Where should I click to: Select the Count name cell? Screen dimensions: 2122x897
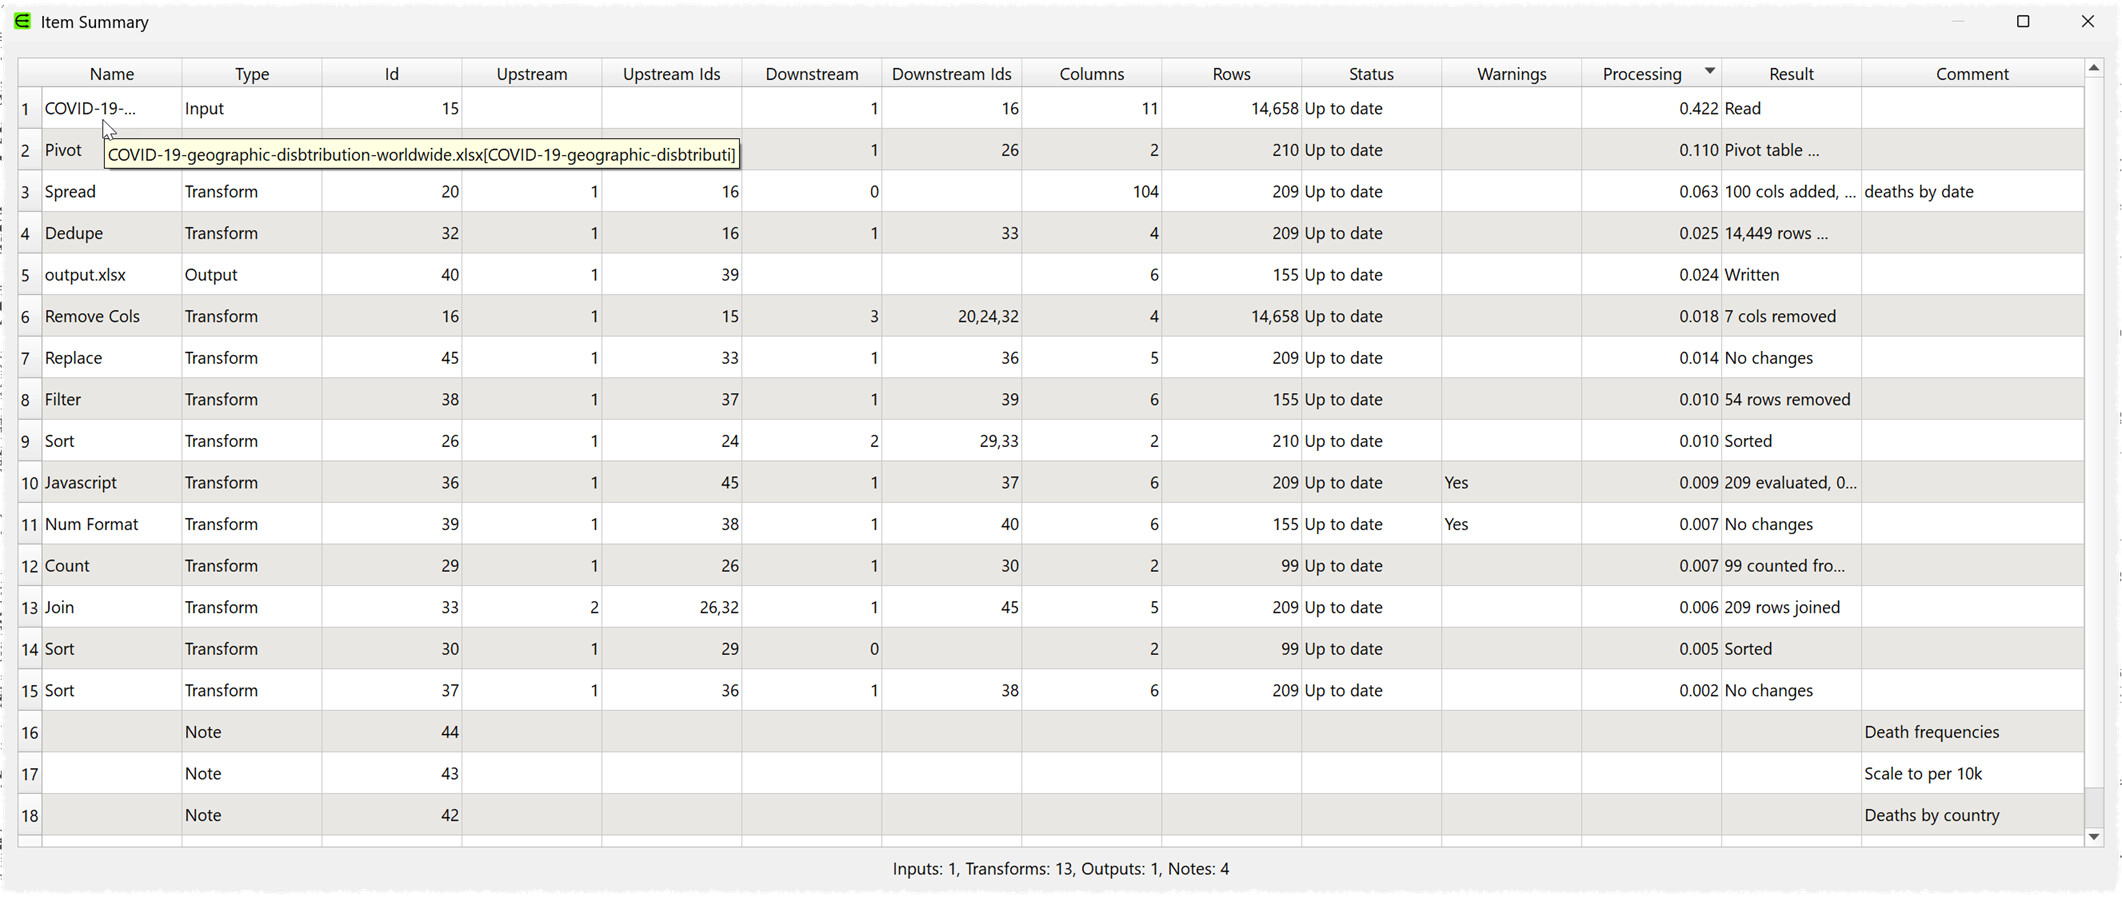[112, 565]
